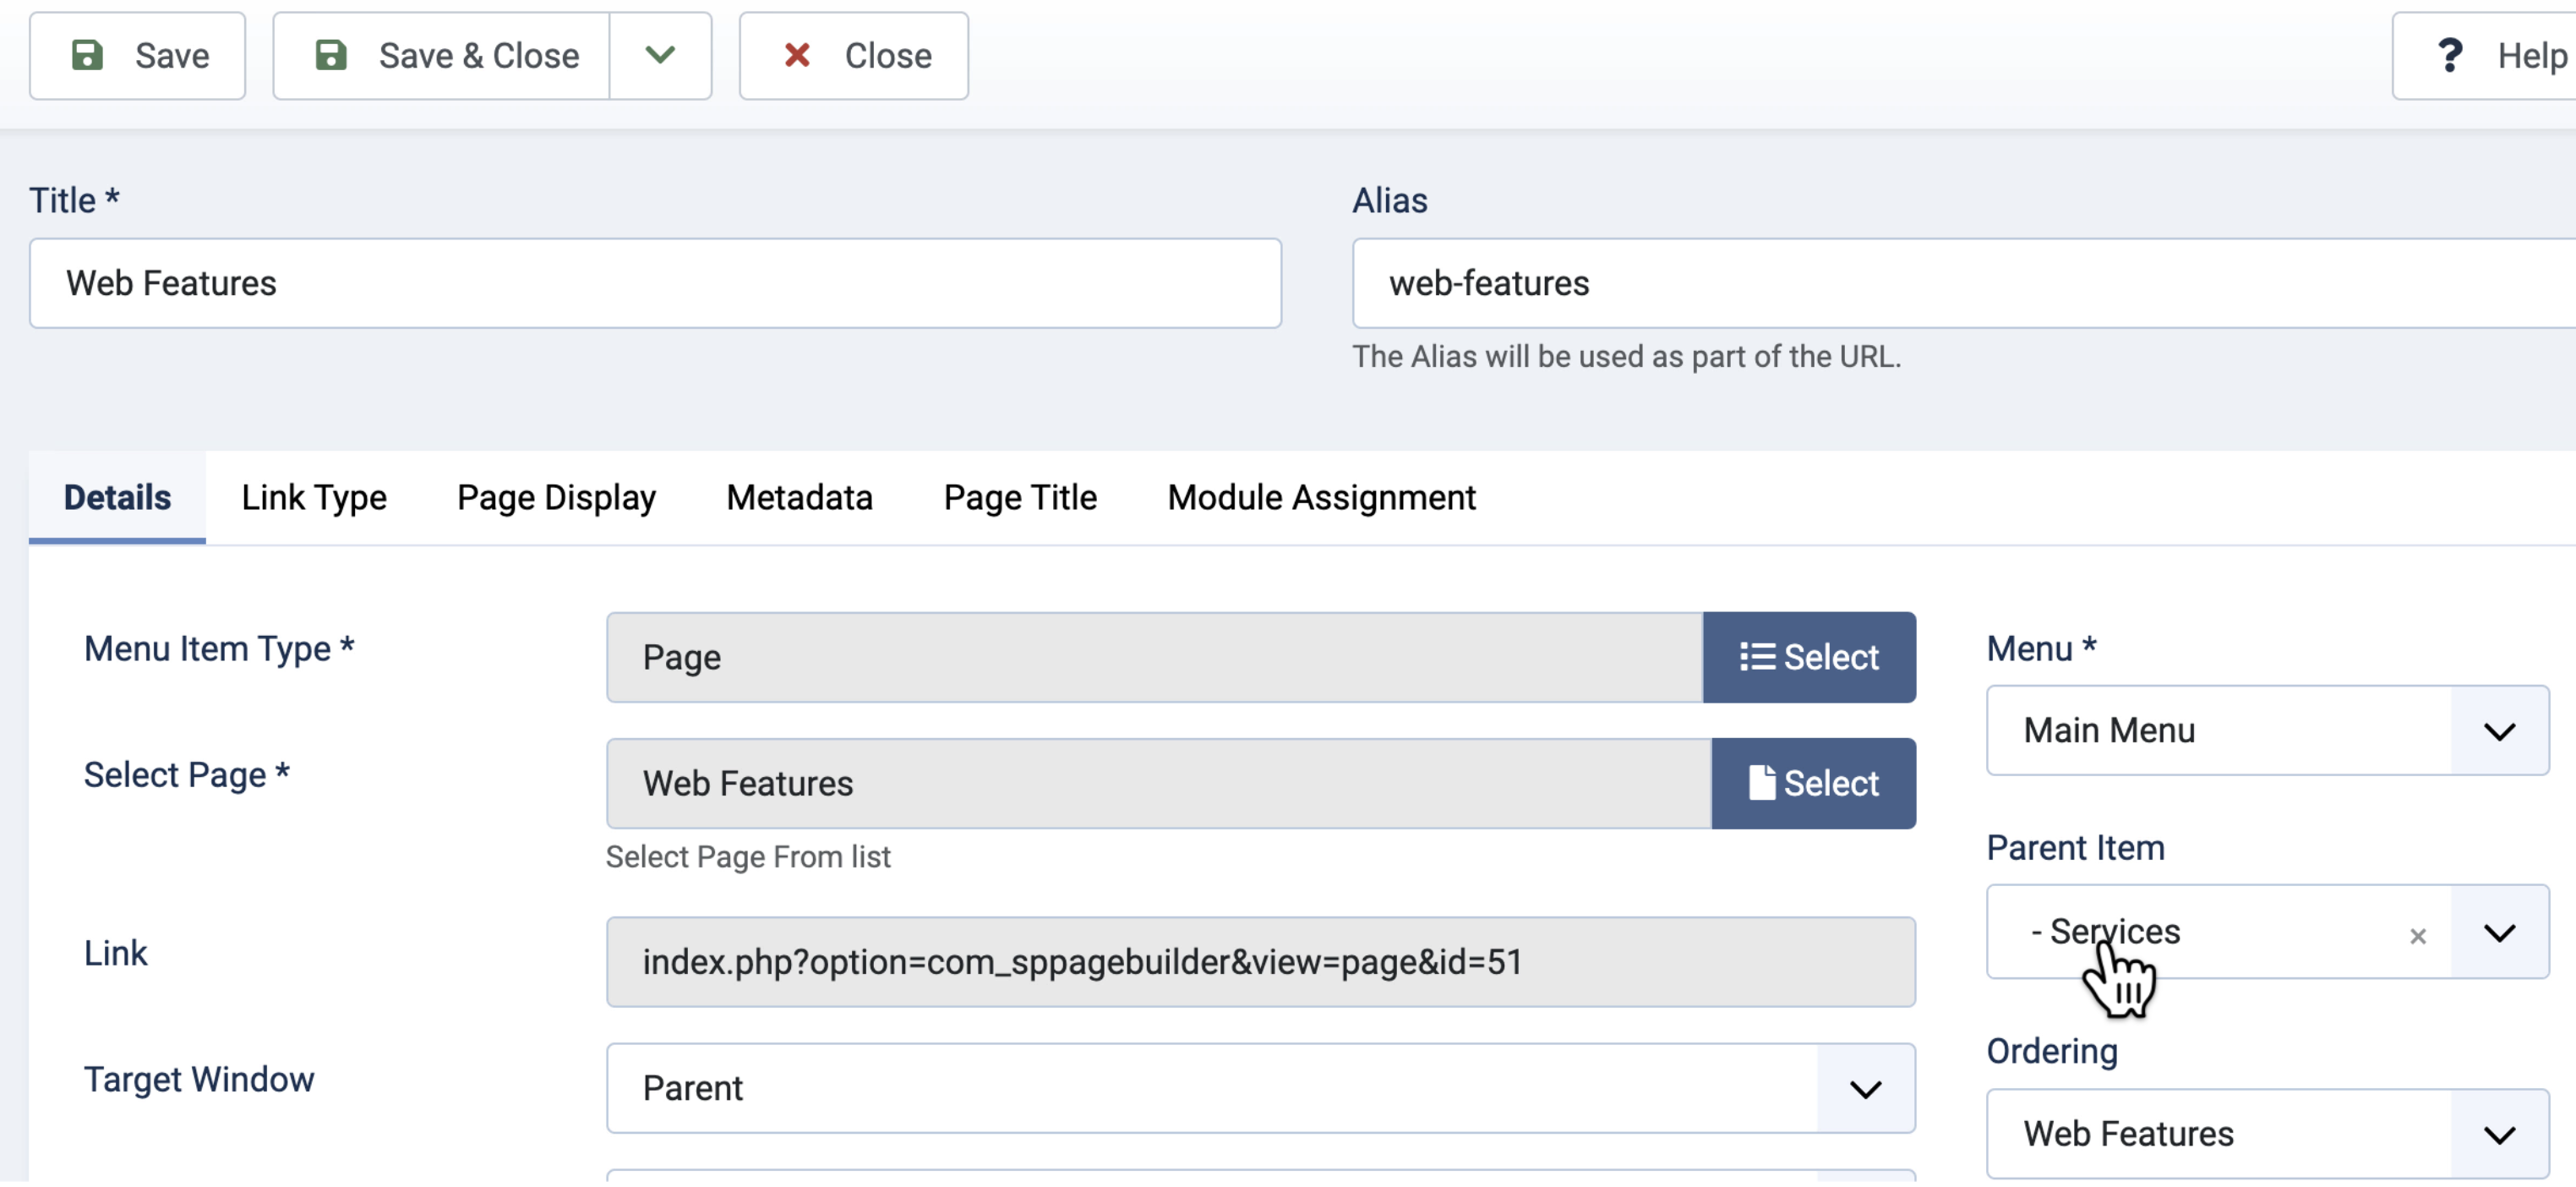
Task: Switch to the Metadata tab
Action: [x=799, y=497]
